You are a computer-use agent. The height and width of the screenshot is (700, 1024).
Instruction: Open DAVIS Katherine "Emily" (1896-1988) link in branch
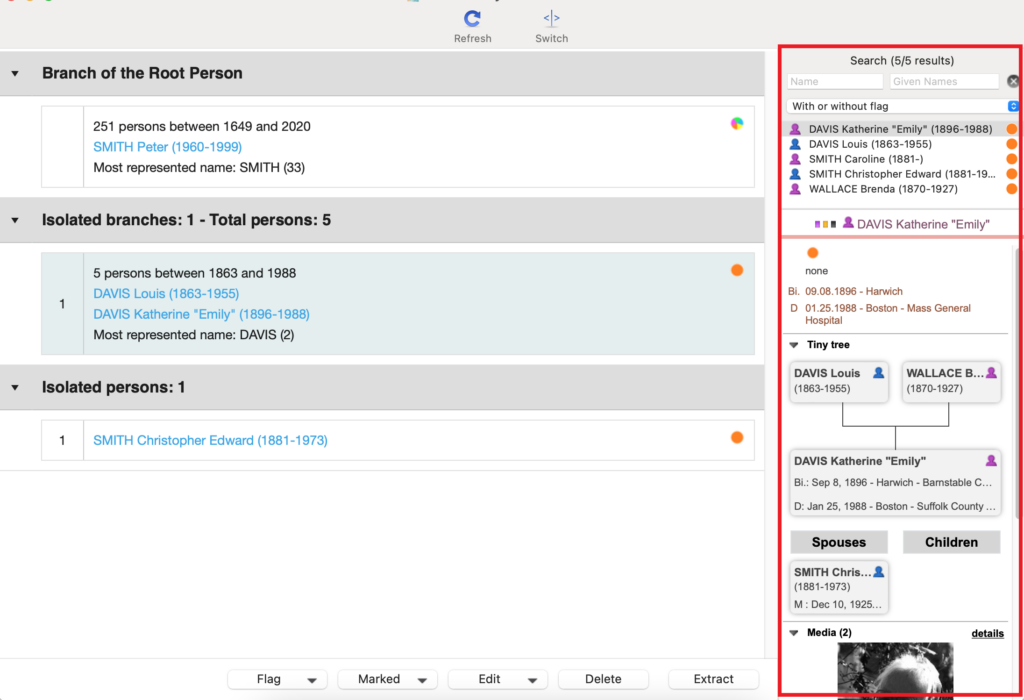pos(201,314)
